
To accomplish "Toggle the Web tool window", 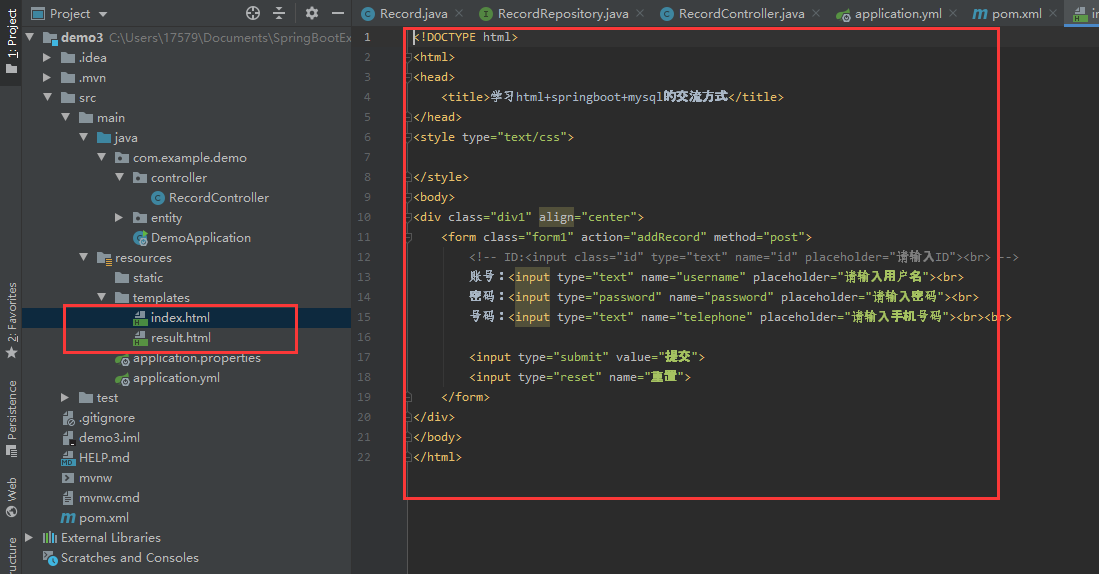I will click(x=11, y=498).
